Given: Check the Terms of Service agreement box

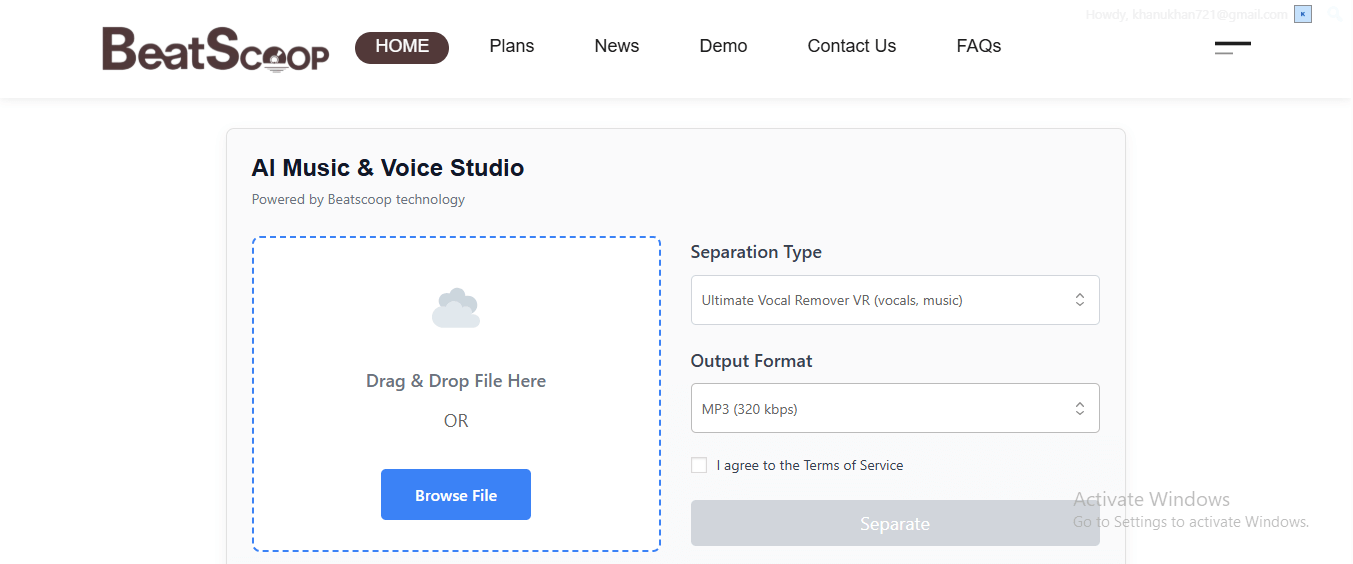Looking at the screenshot, I should click(x=699, y=465).
